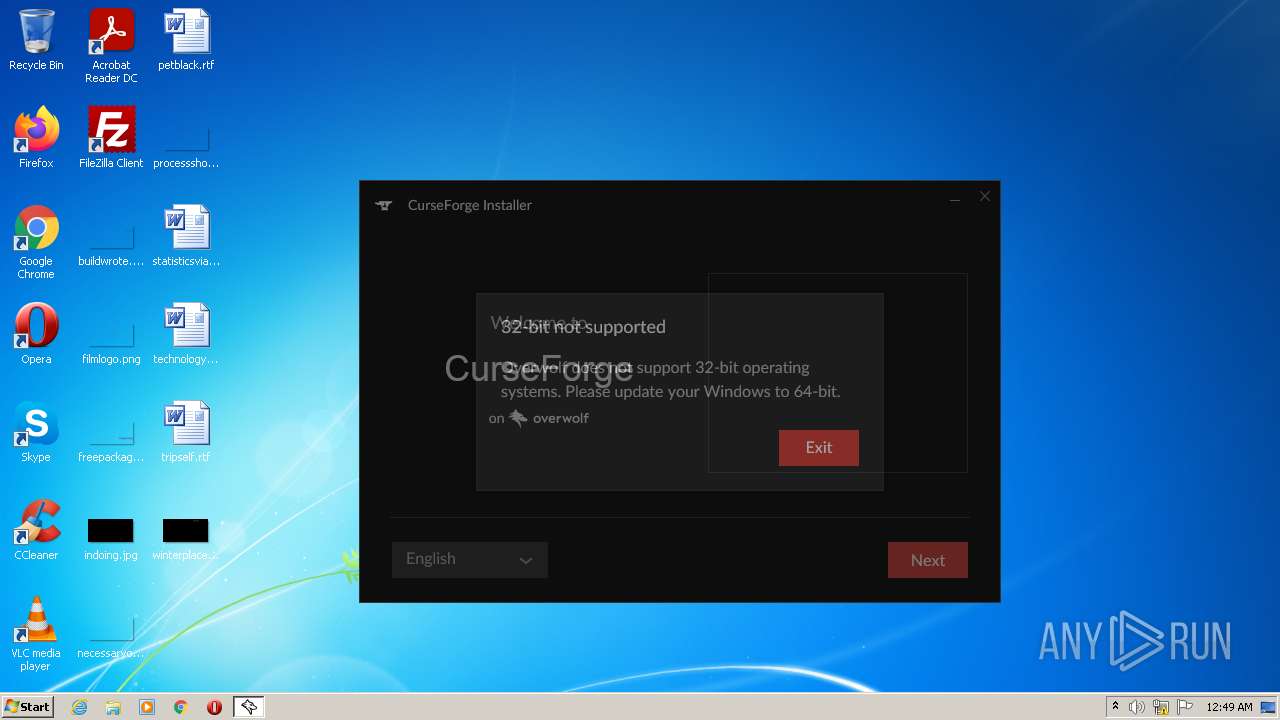Select the Acrobat Reader DC shortcut
Screen dimensions: 1280x720
[x=111, y=46]
